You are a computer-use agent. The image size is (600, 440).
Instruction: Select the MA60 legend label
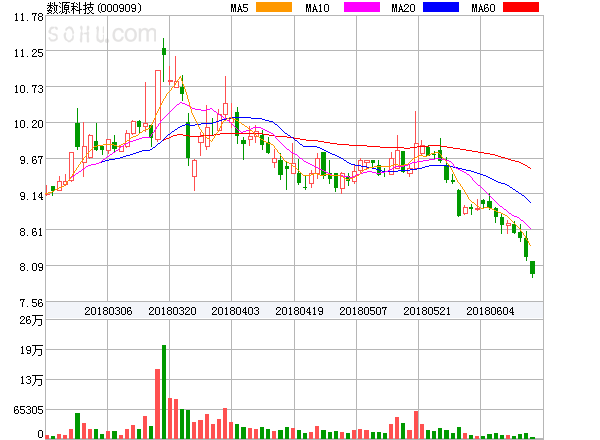pos(484,8)
